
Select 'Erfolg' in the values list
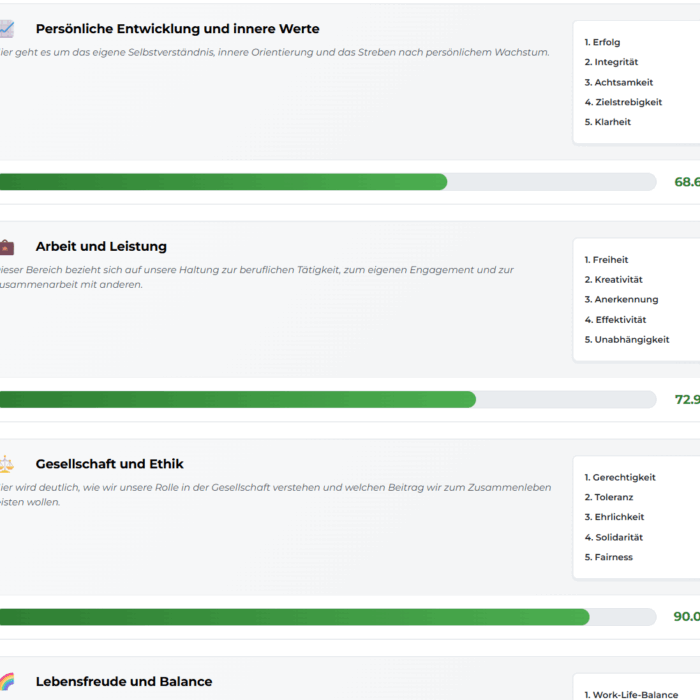[606, 42]
